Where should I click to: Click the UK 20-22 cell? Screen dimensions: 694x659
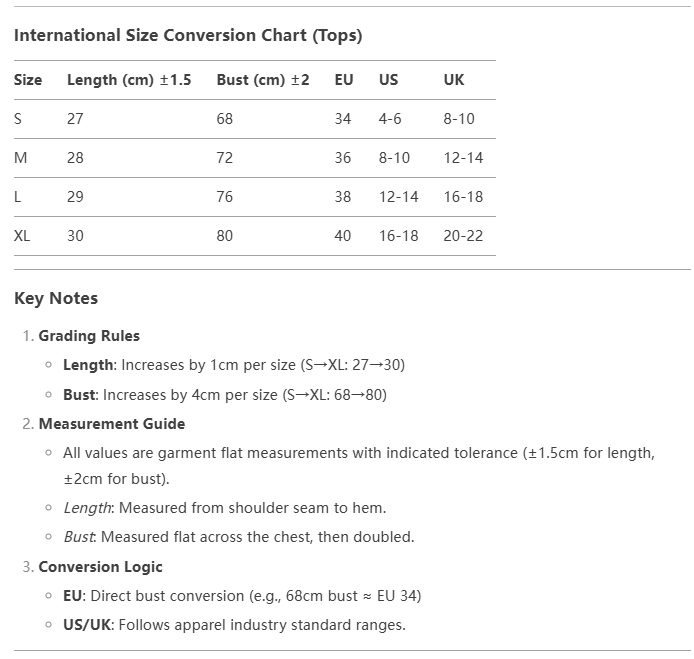point(463,236)
